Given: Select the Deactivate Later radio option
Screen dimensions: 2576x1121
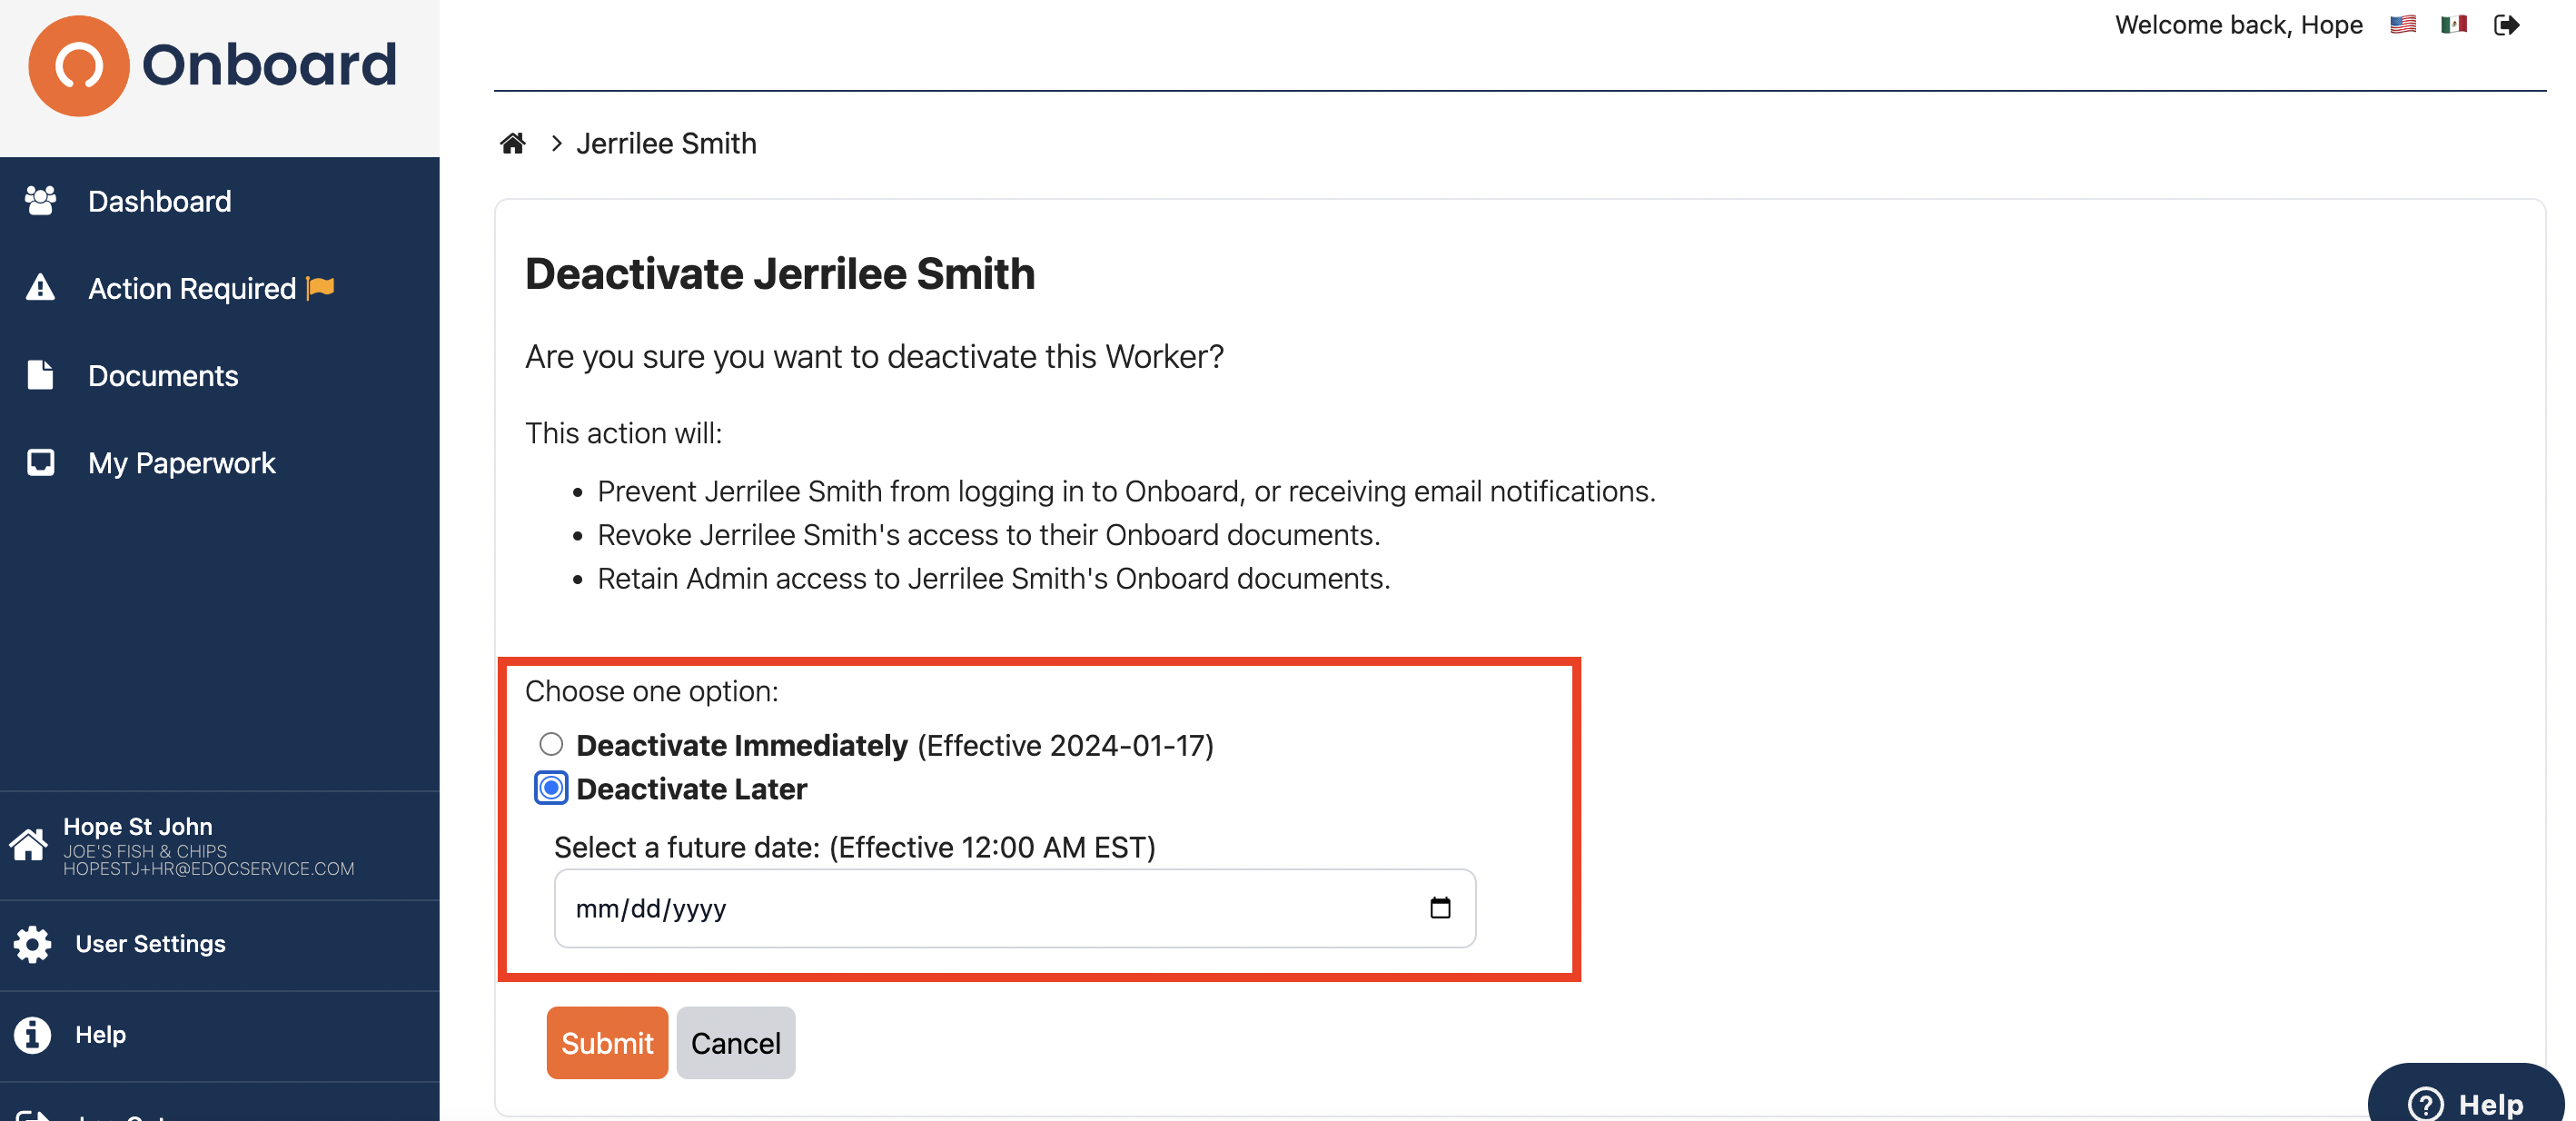Looking at the screenshot, I should pos(551,788).
